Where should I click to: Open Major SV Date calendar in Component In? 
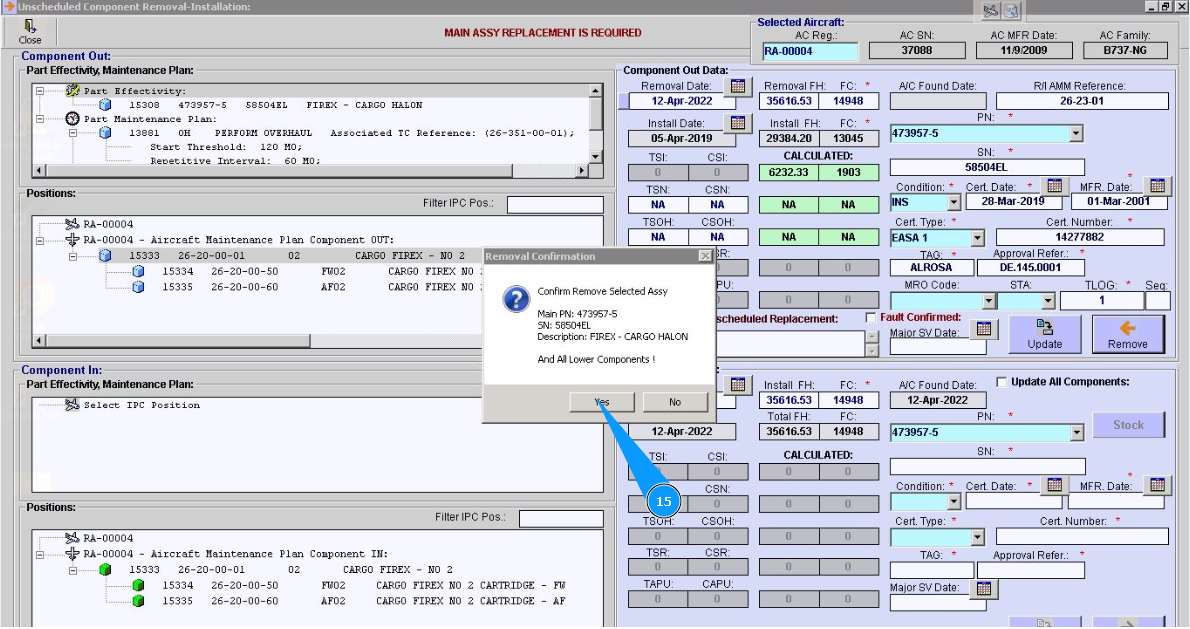click(x=983, y=588)
